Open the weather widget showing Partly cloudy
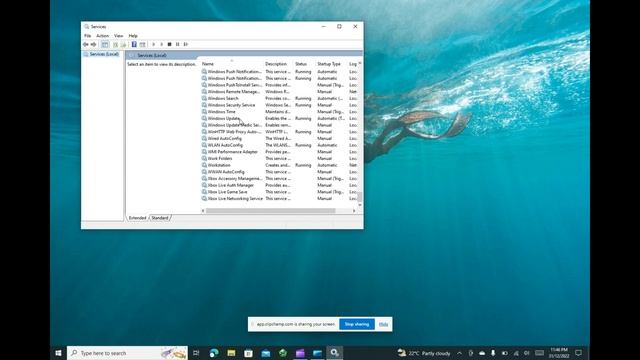 tap(424, 353)
